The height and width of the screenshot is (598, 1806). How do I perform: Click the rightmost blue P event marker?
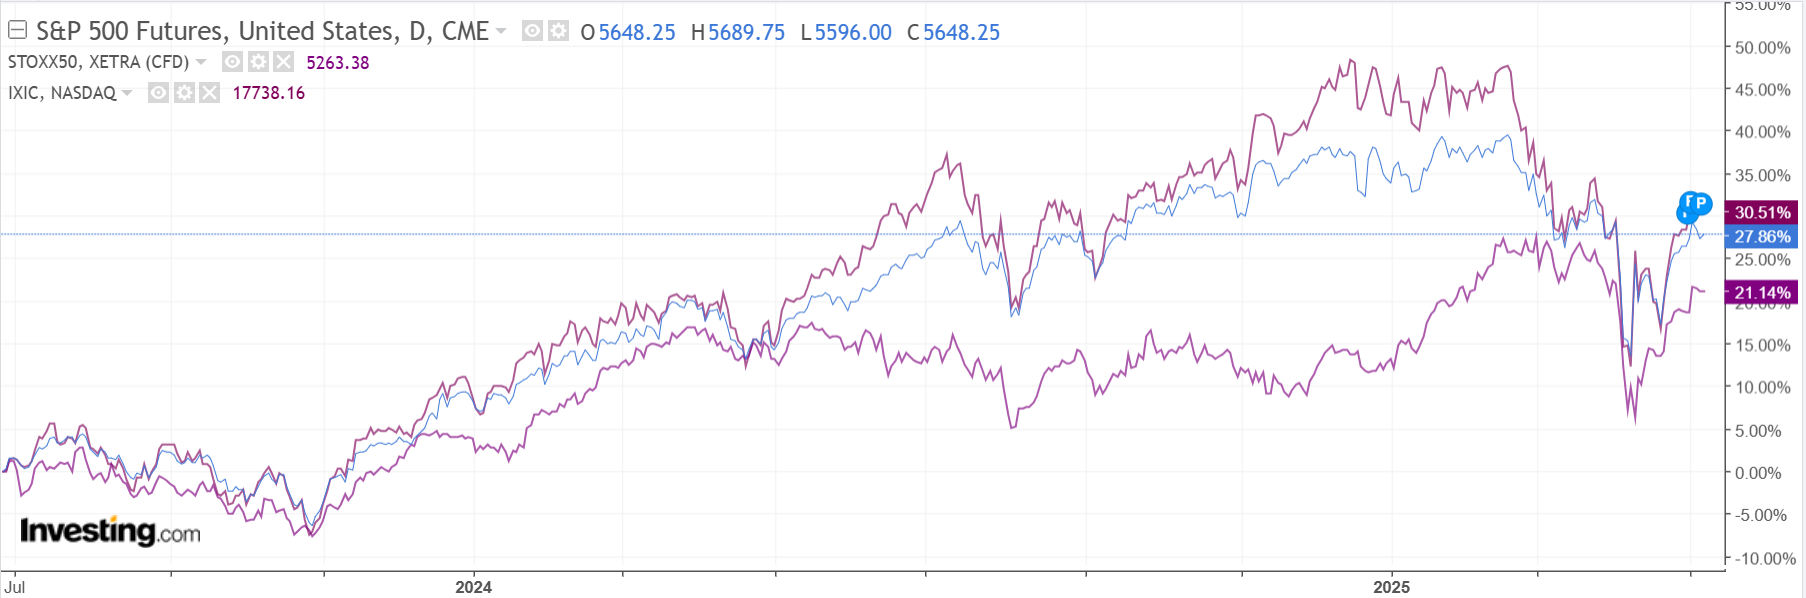coord(1701,203)
